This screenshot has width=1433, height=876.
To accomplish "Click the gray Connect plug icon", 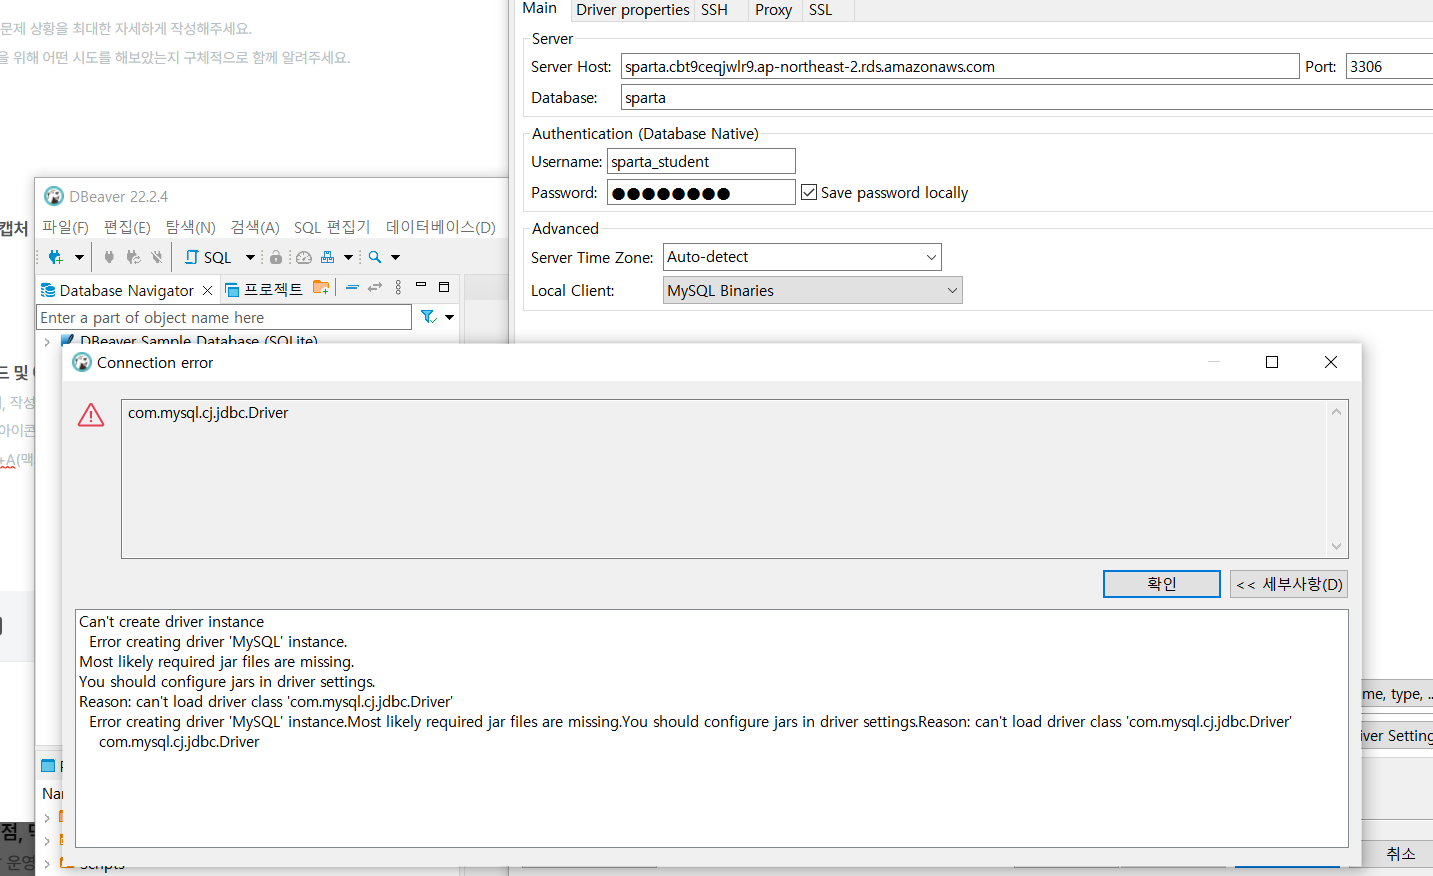I will 109,257.
